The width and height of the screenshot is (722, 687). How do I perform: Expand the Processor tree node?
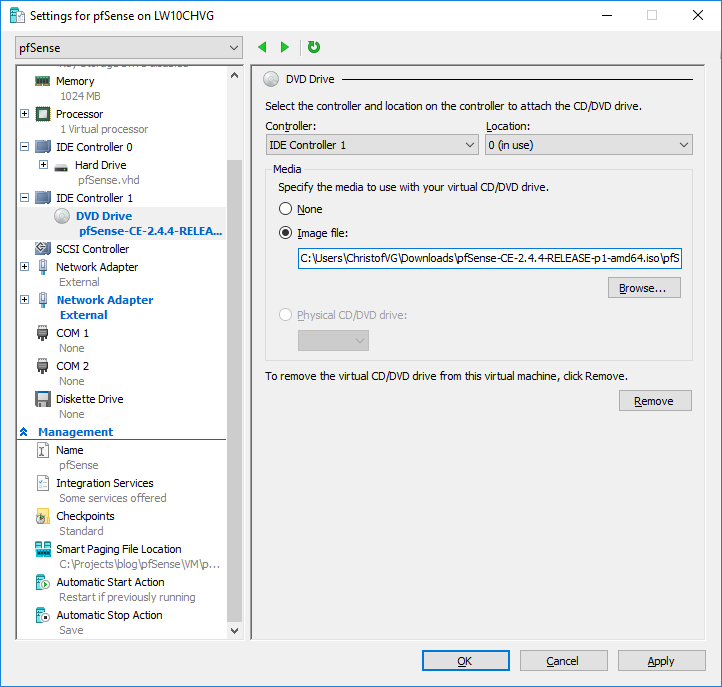(x=25, y=114)
